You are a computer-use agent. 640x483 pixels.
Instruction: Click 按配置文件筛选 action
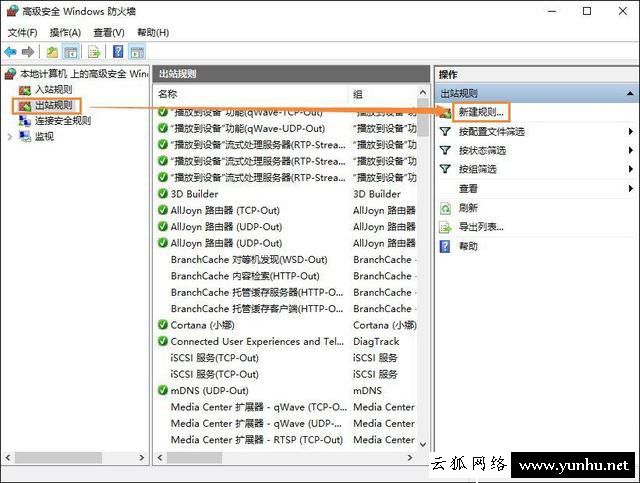[x=492, y=131]
